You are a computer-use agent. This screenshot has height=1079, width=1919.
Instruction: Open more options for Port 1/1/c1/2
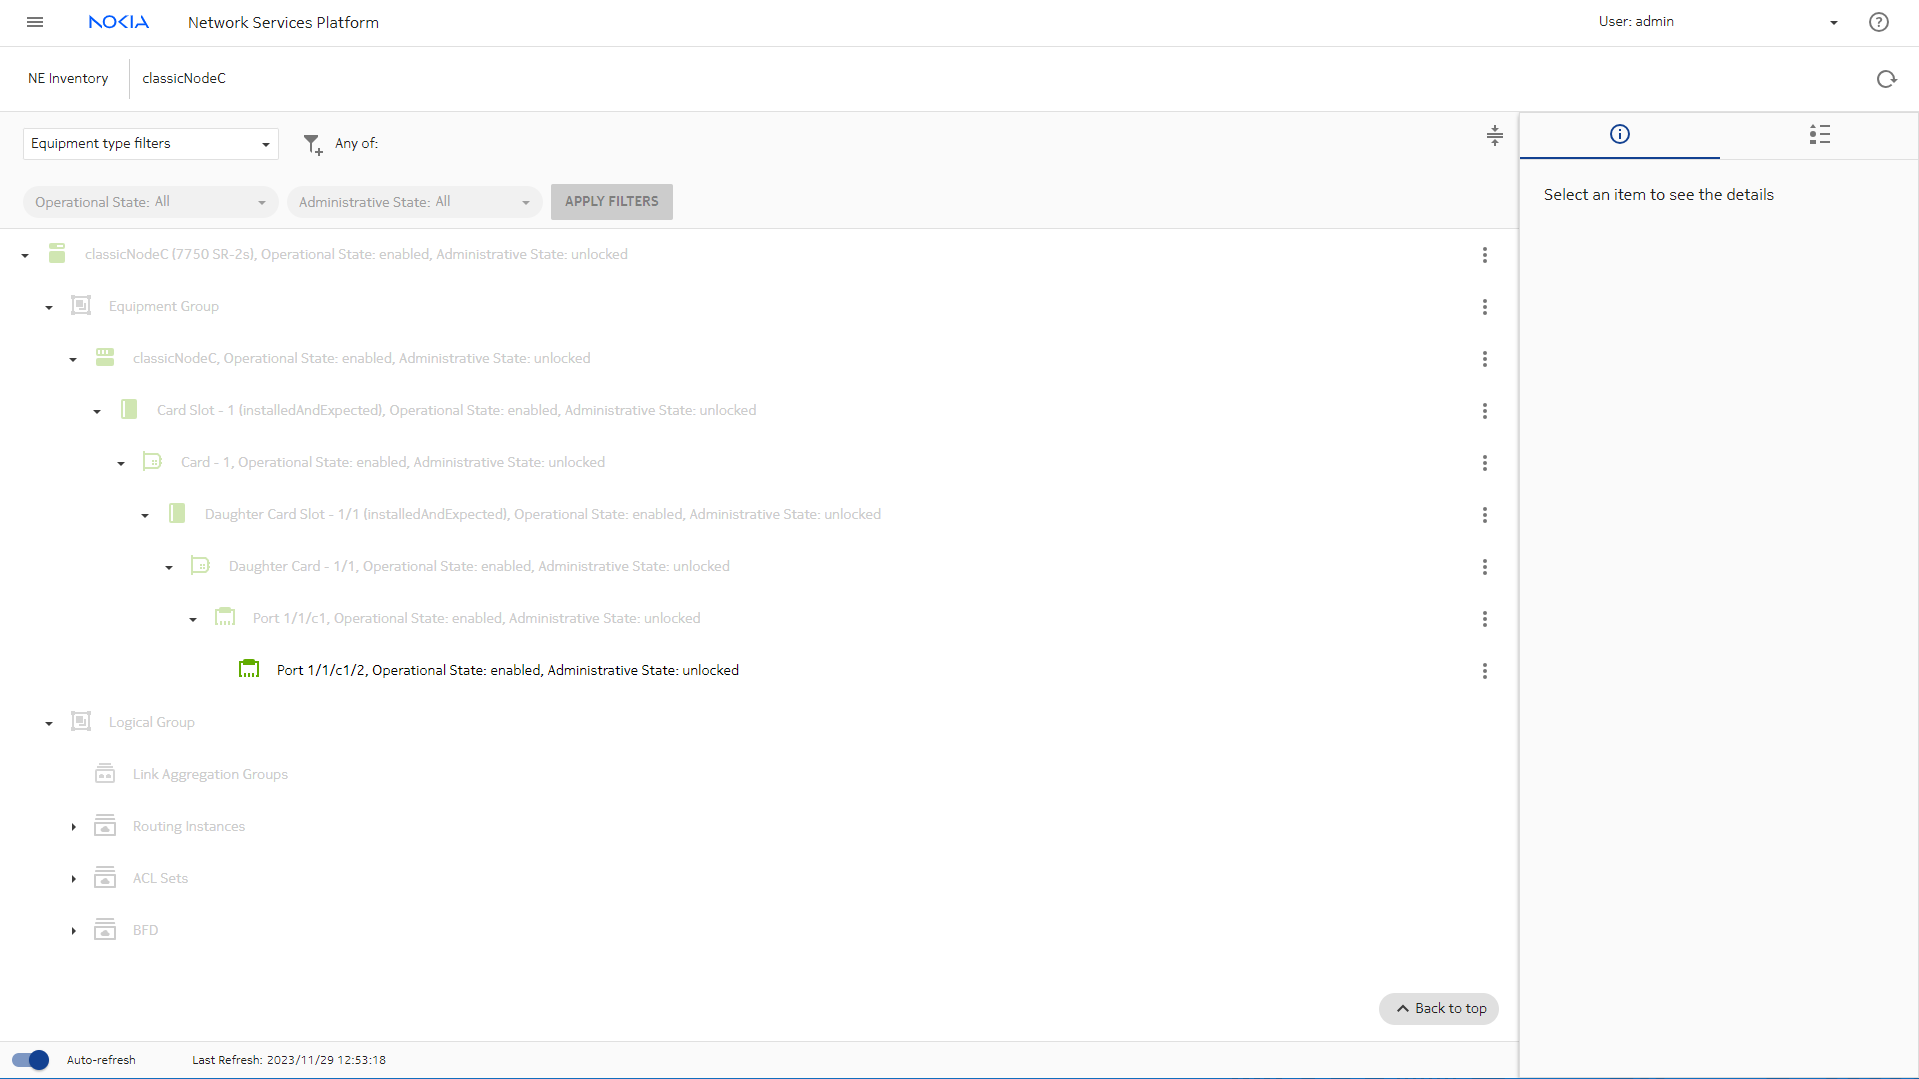click(x=1484, y=671)
